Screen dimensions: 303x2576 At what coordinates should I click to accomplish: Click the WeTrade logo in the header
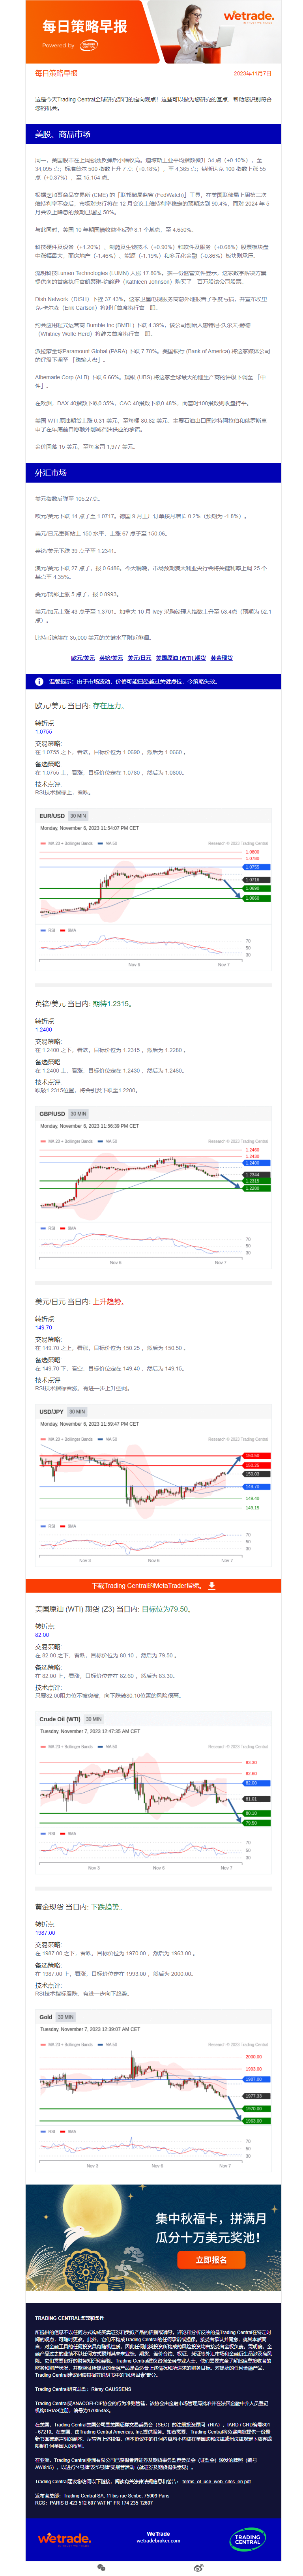click(248, 17)
